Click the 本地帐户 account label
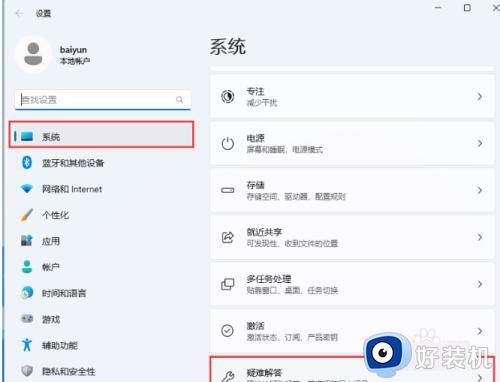 click(75, 61)
